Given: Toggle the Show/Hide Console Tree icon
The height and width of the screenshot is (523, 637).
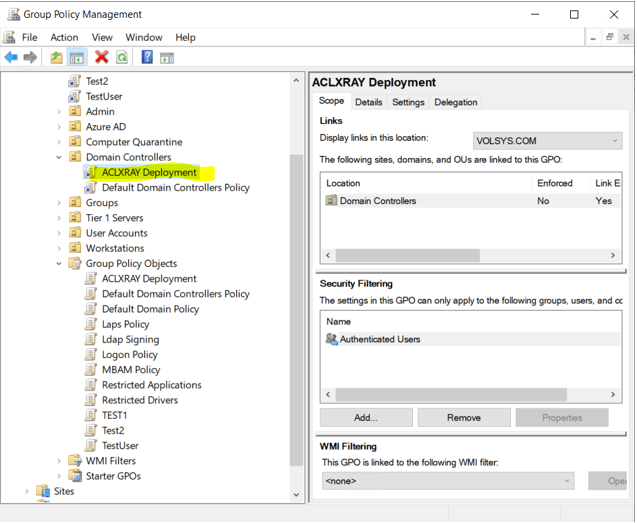Looking at the screenshot, I should tap(76, 58).
